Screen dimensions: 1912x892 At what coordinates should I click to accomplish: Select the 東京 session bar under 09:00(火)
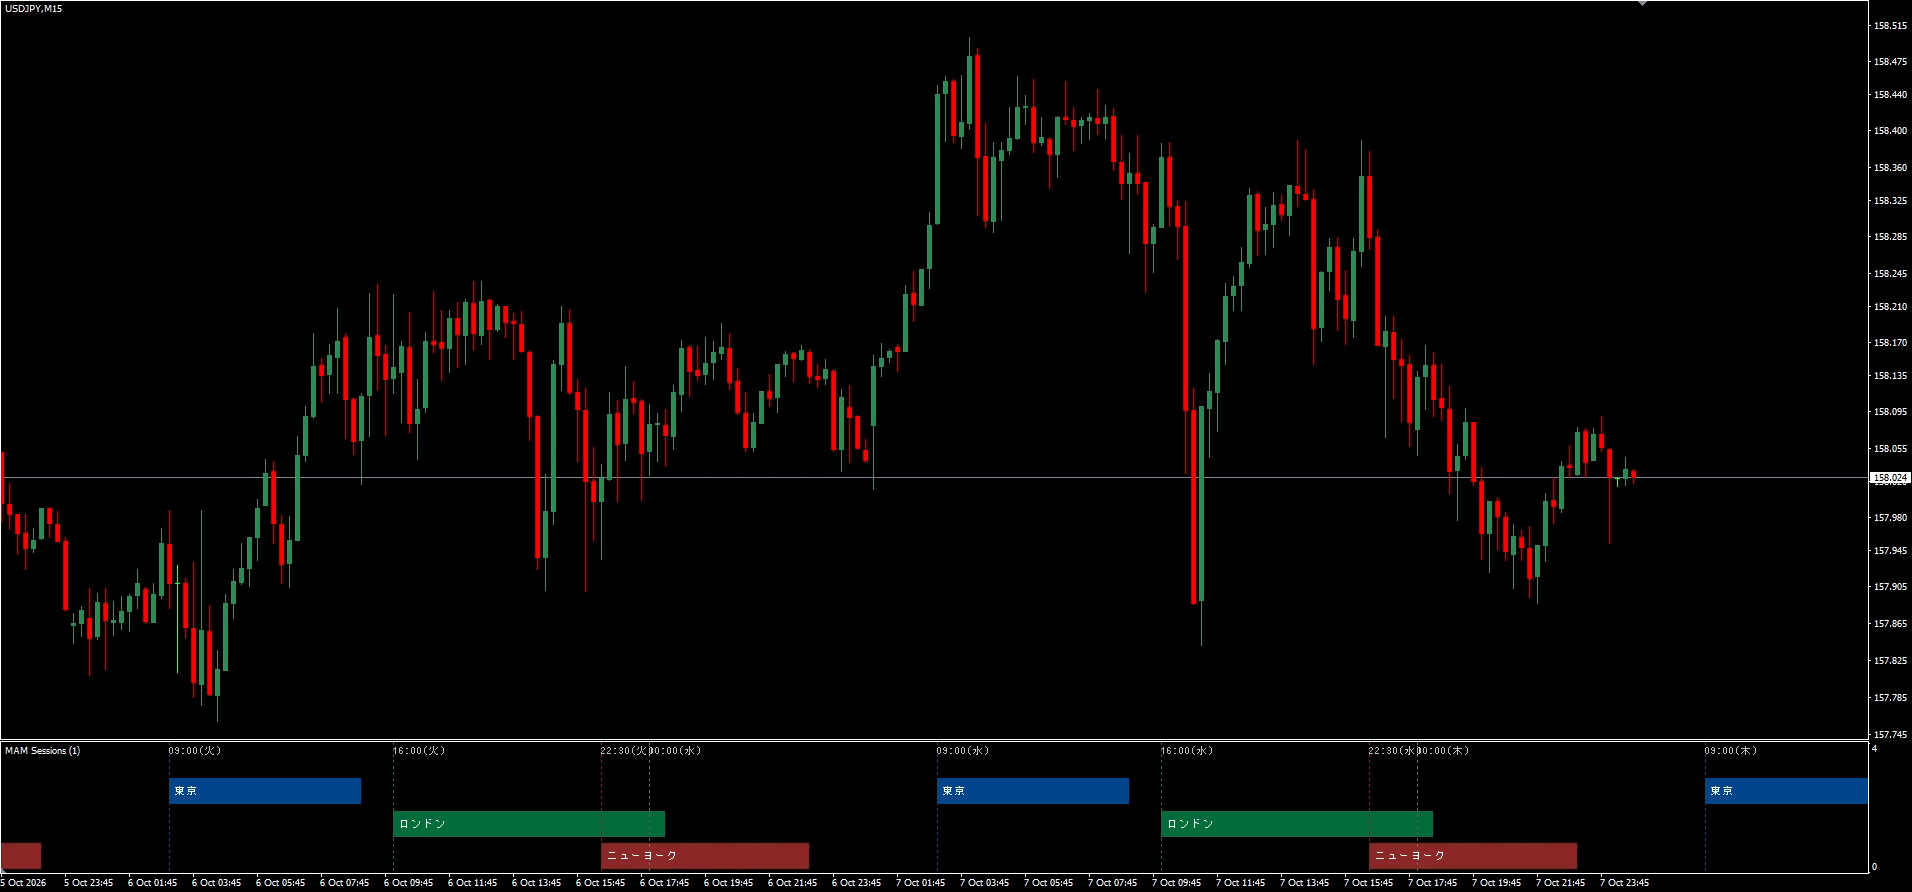click(x=265, y=791)
